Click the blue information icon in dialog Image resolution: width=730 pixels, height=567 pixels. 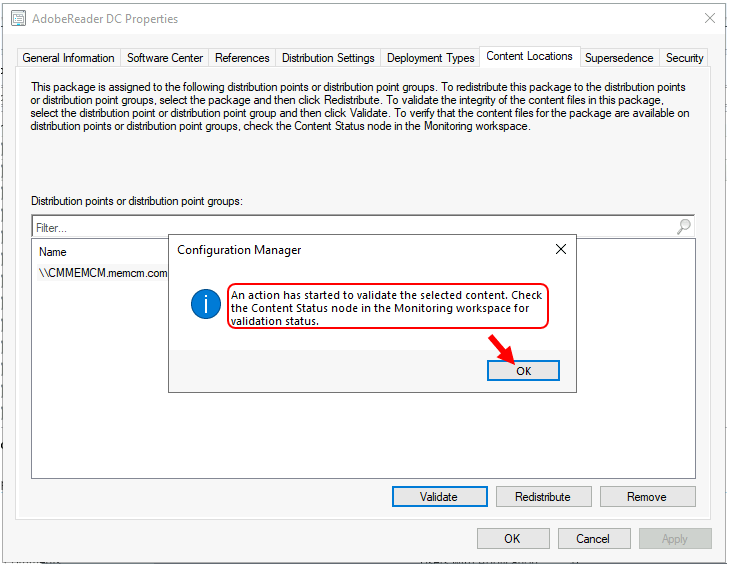205,304
